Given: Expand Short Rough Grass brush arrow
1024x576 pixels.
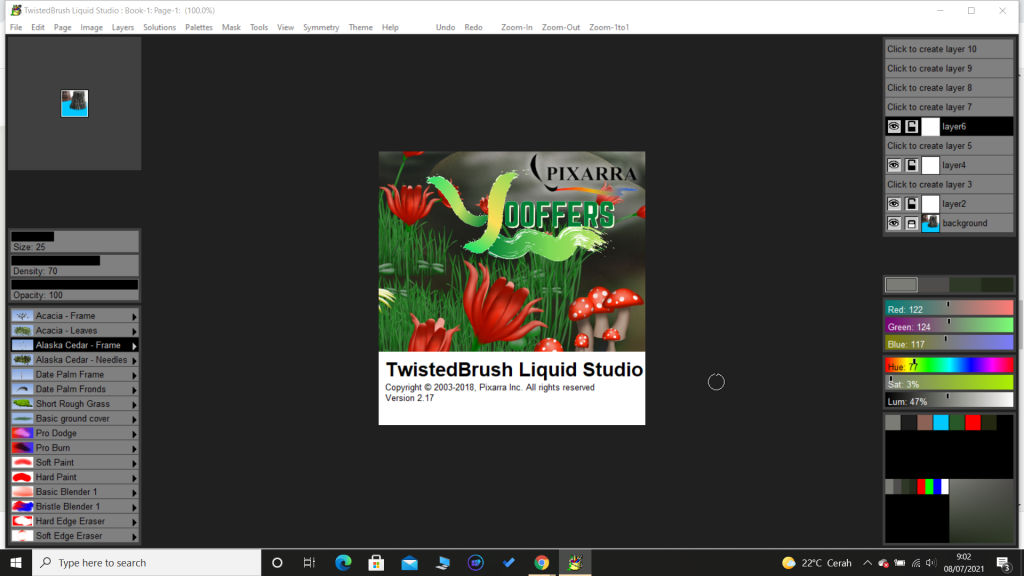Looking at the screenshot, I should (134, 405).
